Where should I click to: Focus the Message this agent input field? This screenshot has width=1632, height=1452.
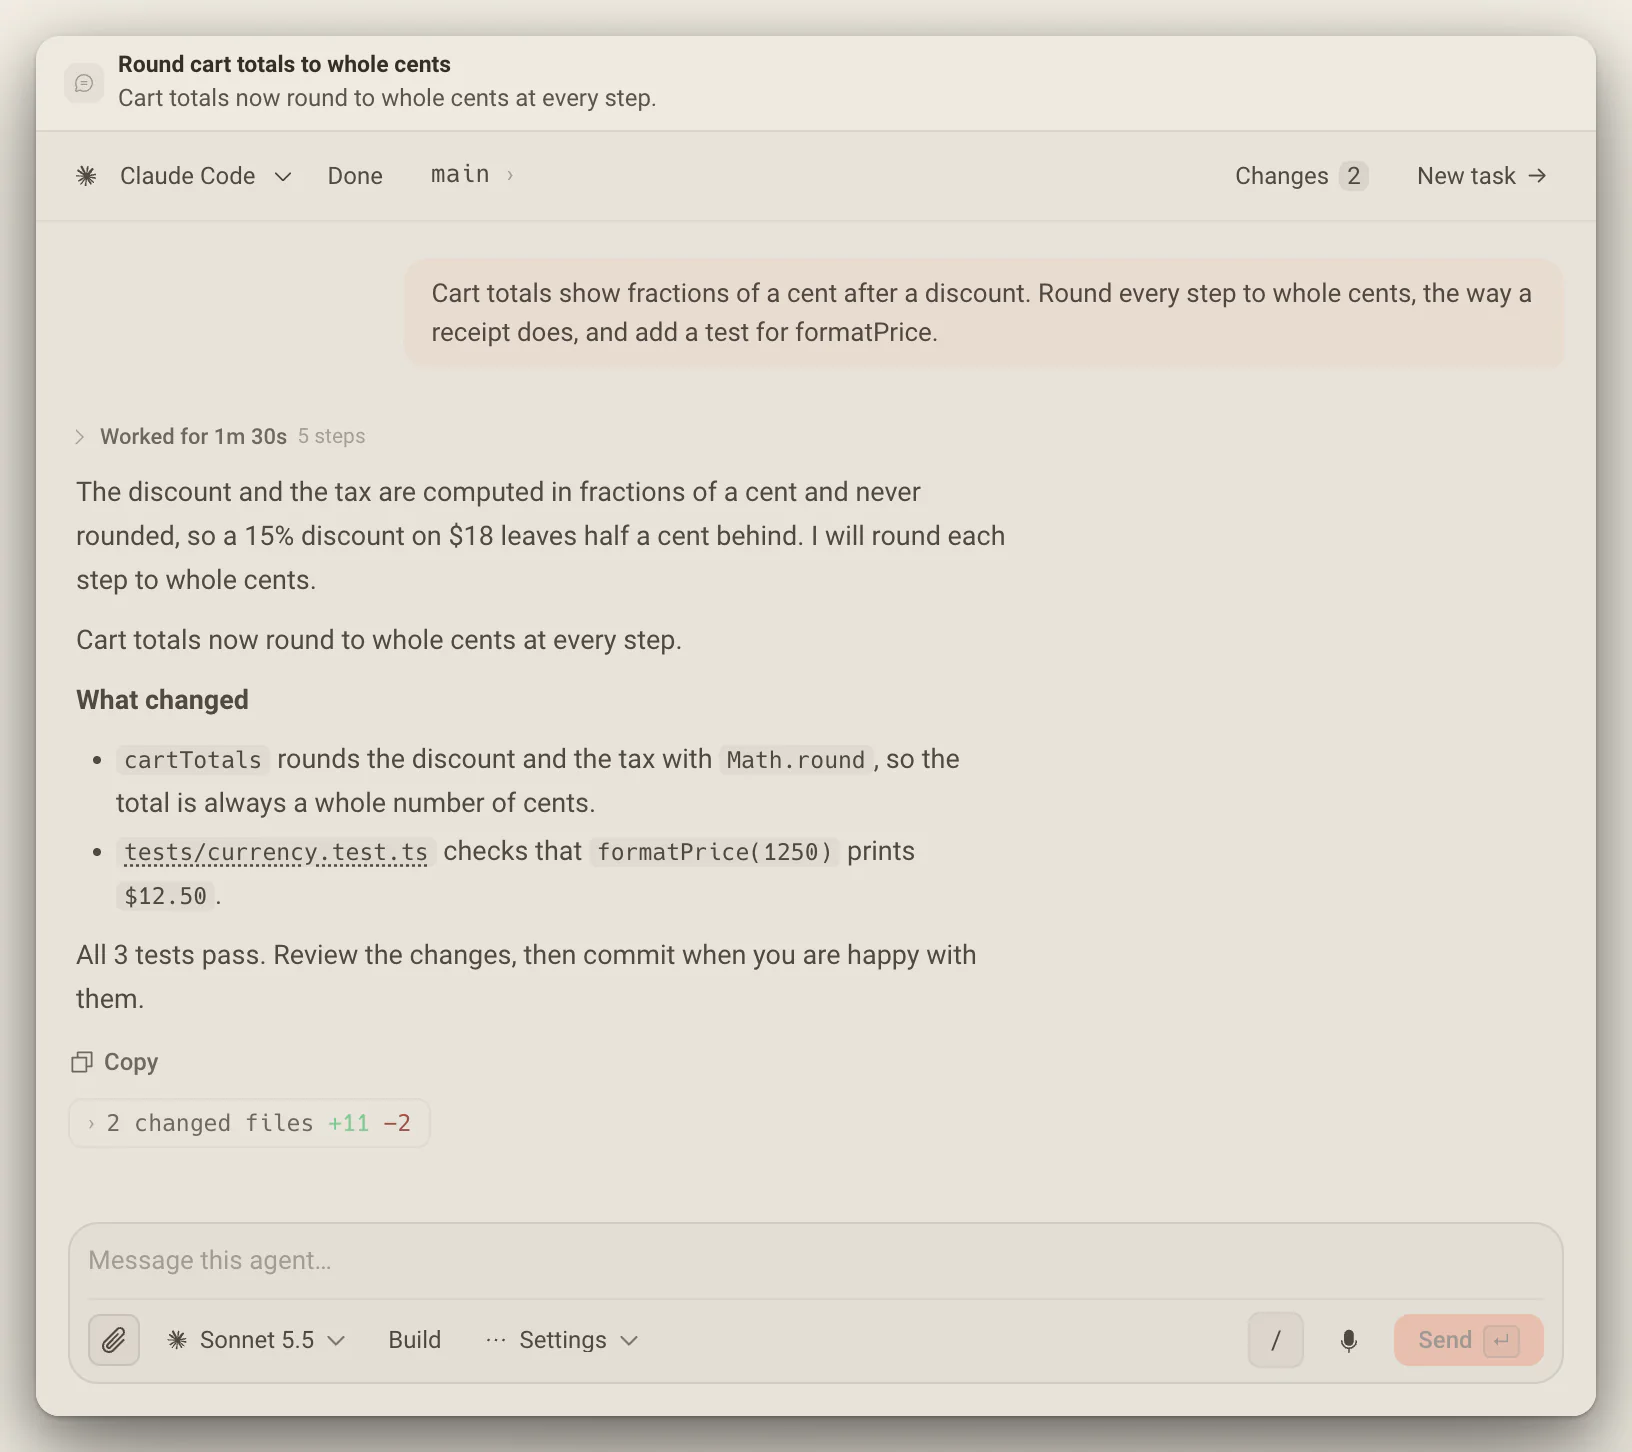click(815, 1260)
